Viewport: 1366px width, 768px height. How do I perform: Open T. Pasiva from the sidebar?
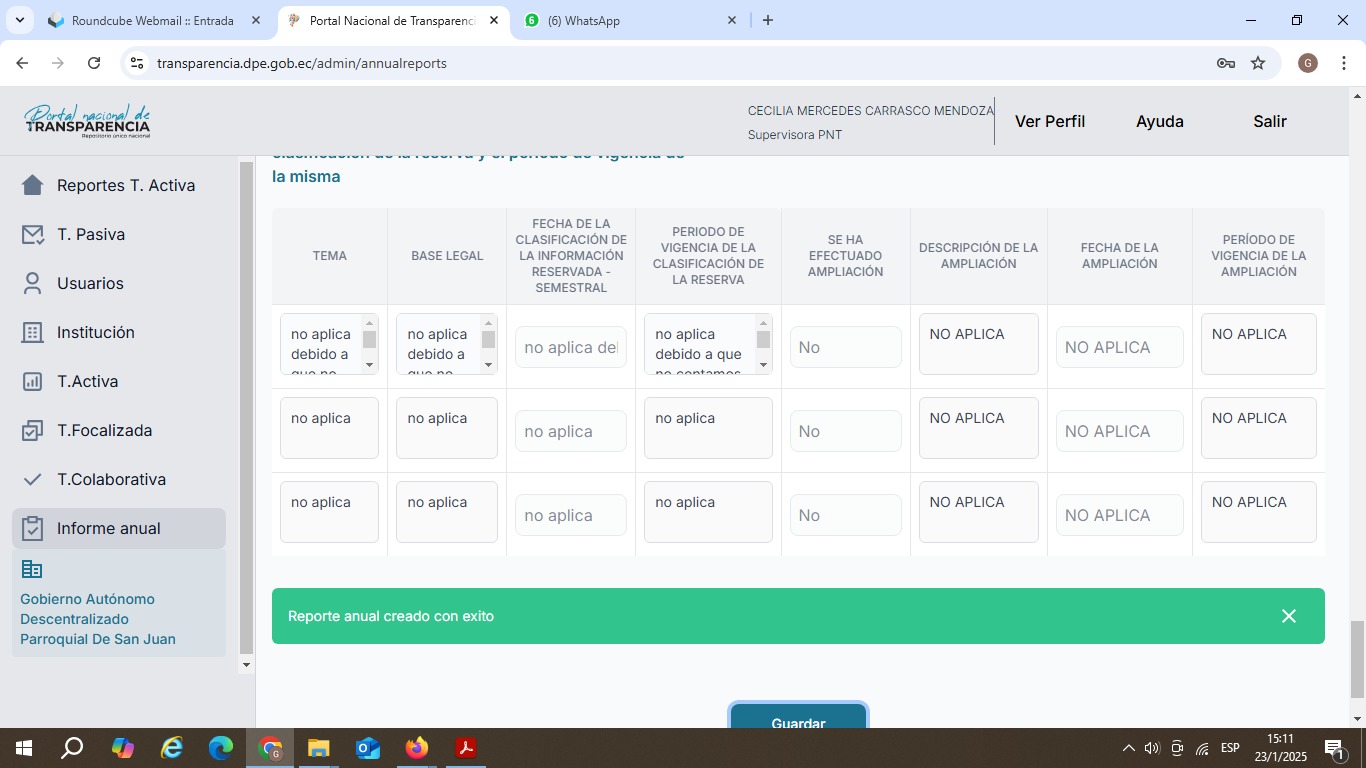point(90,235)
